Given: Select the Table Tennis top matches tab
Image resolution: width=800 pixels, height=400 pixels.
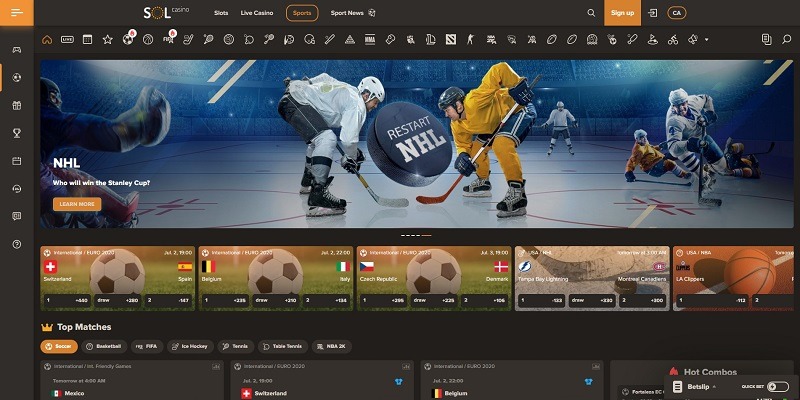Looking at the screenshot, I should 283,346.
